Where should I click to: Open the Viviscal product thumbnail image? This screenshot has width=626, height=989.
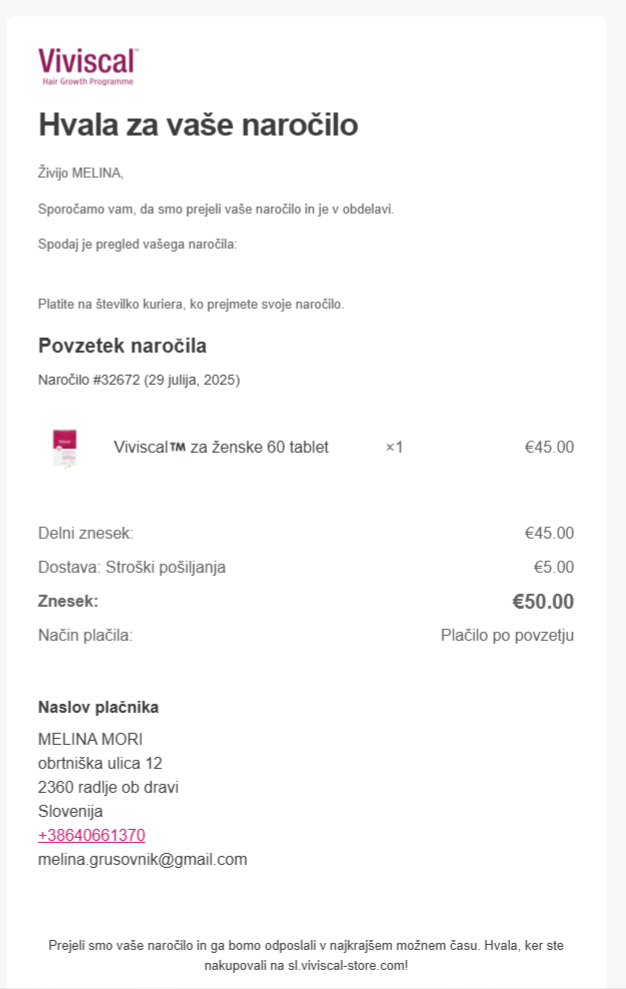[x=64, y=448]
